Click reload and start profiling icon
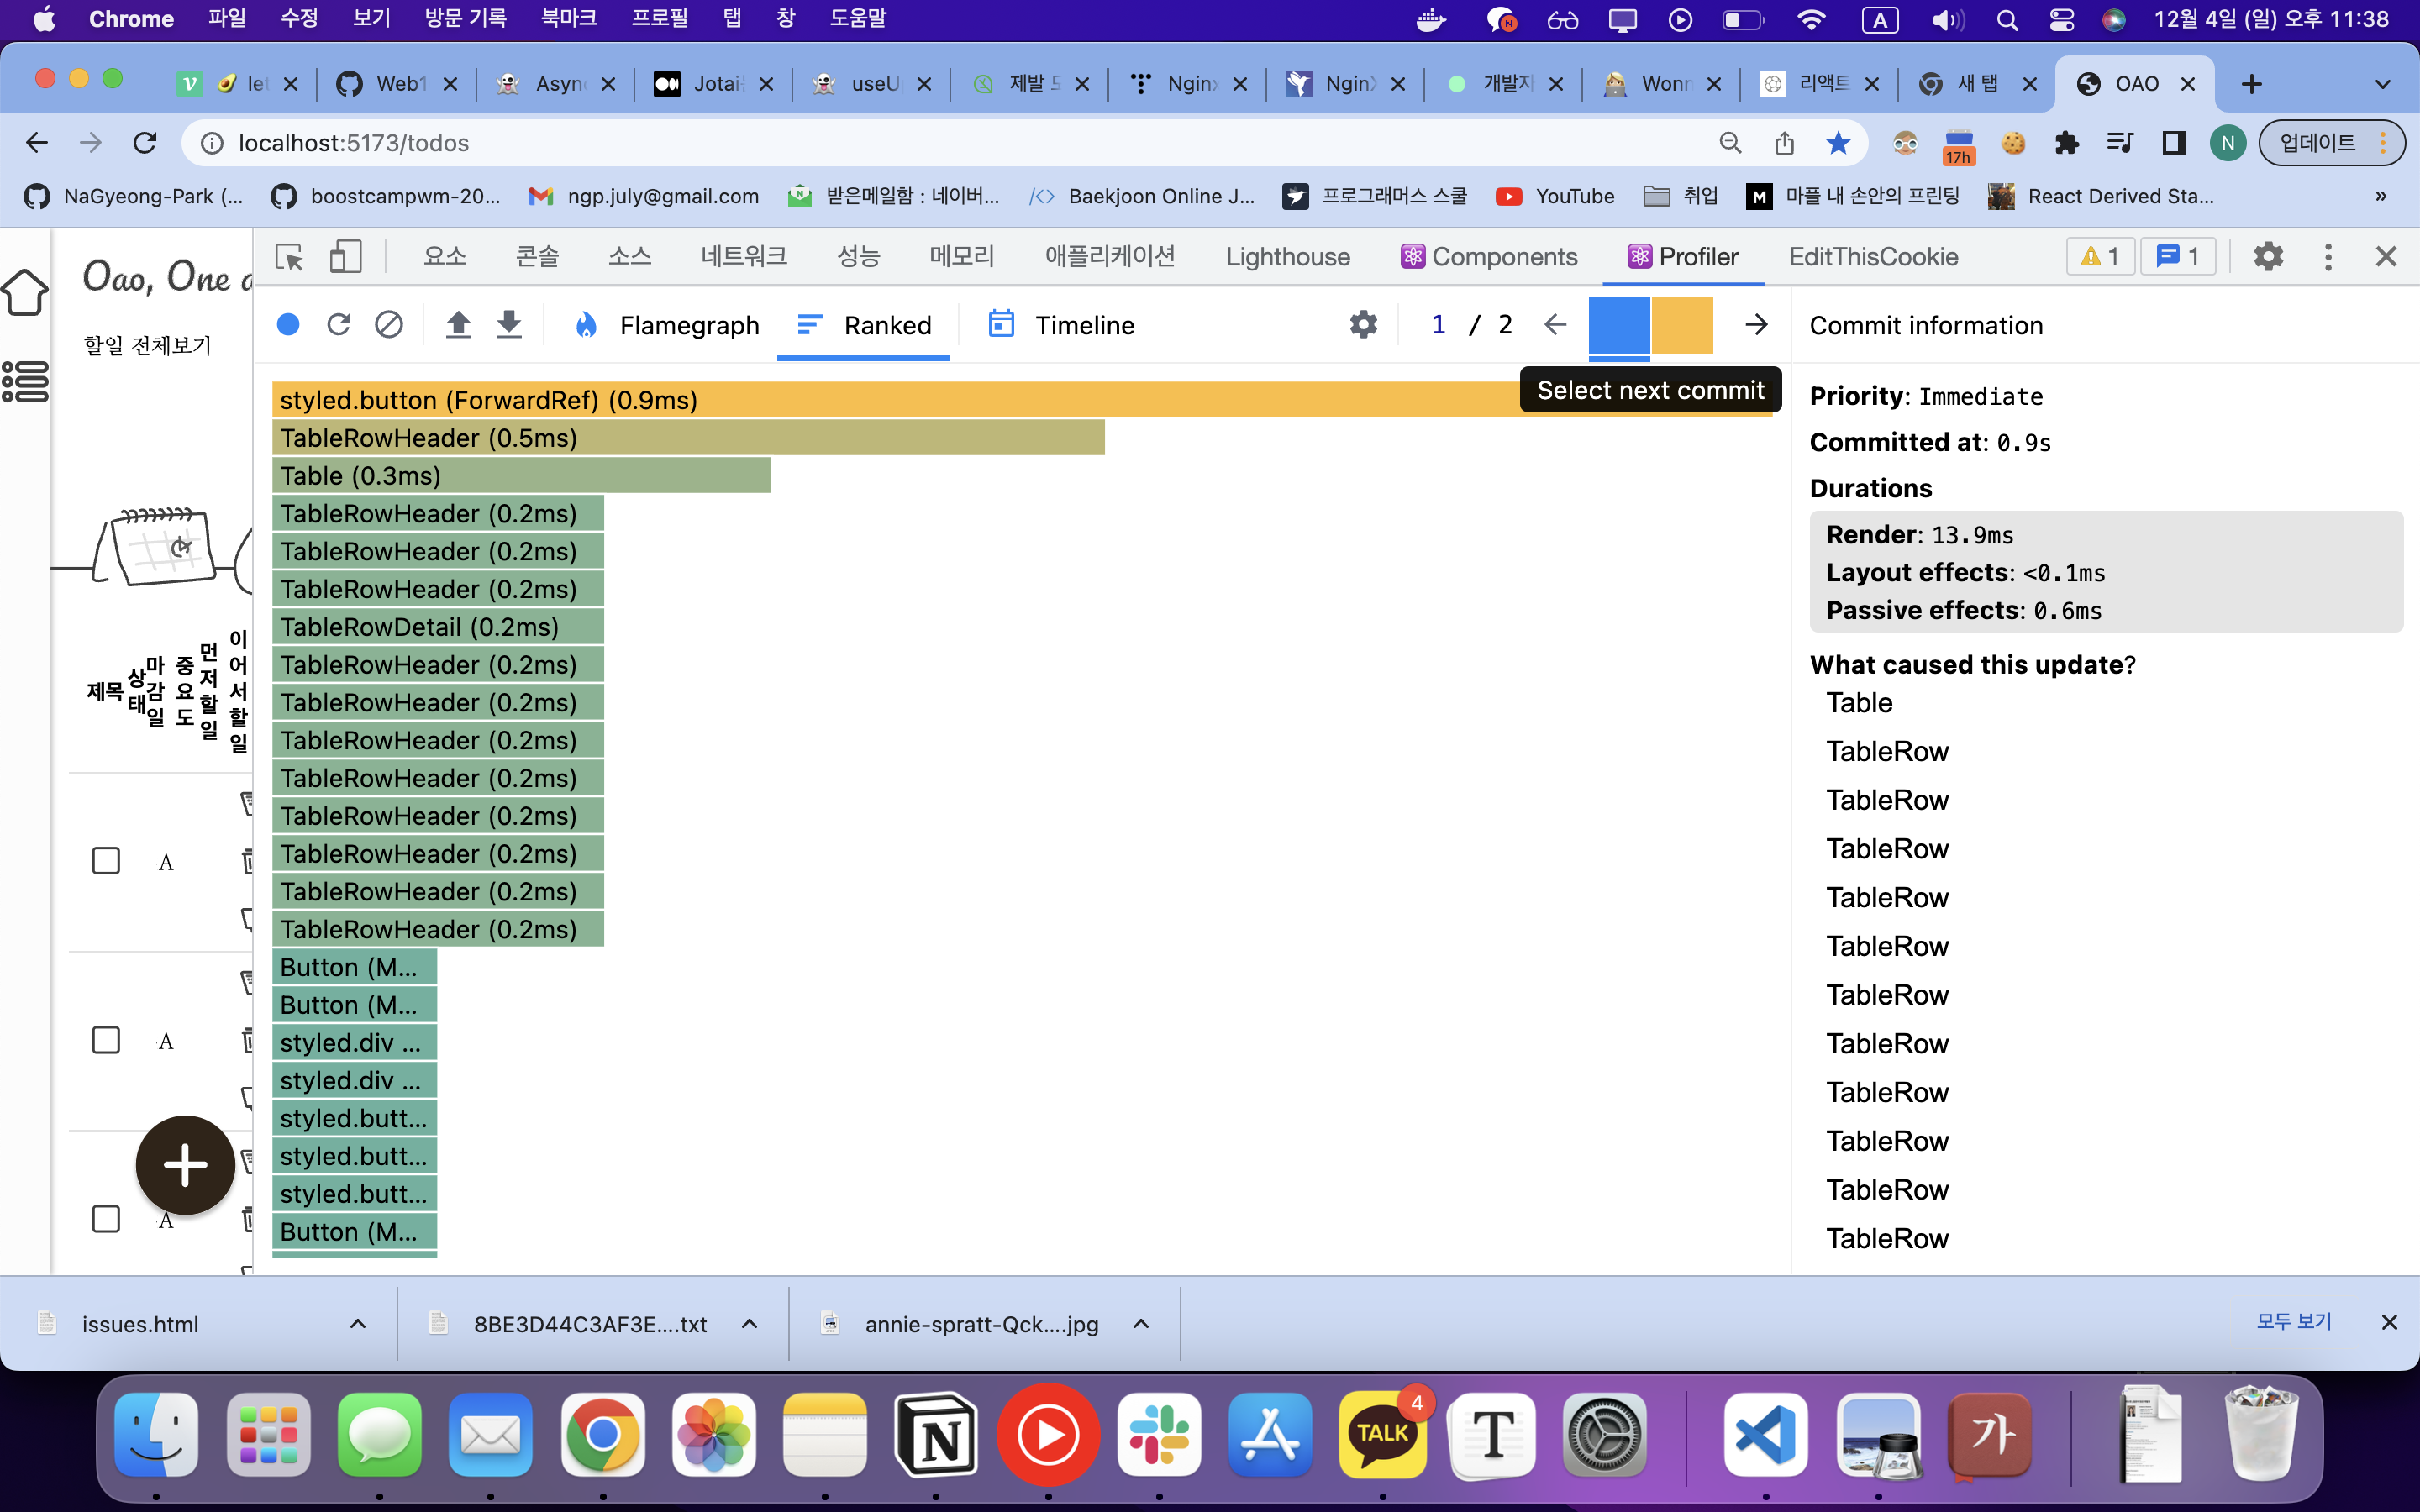This screenshot has width=2420, height=1512. pyautogui.click(x=338, y=325)
